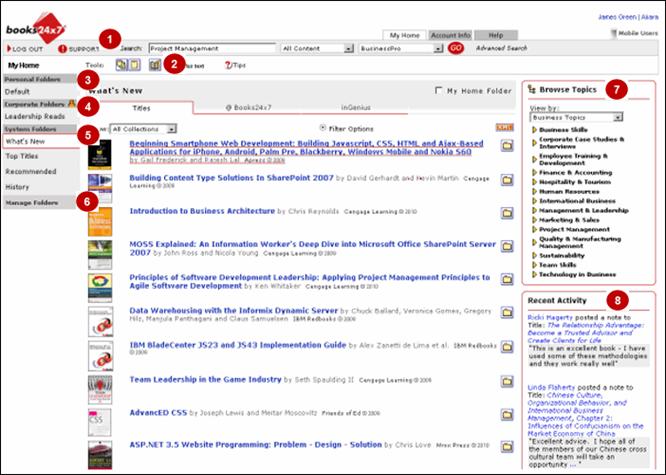Screen dimensions: 666x475
Task: Click the Mobile Users icon
Action: pos(612,33)
